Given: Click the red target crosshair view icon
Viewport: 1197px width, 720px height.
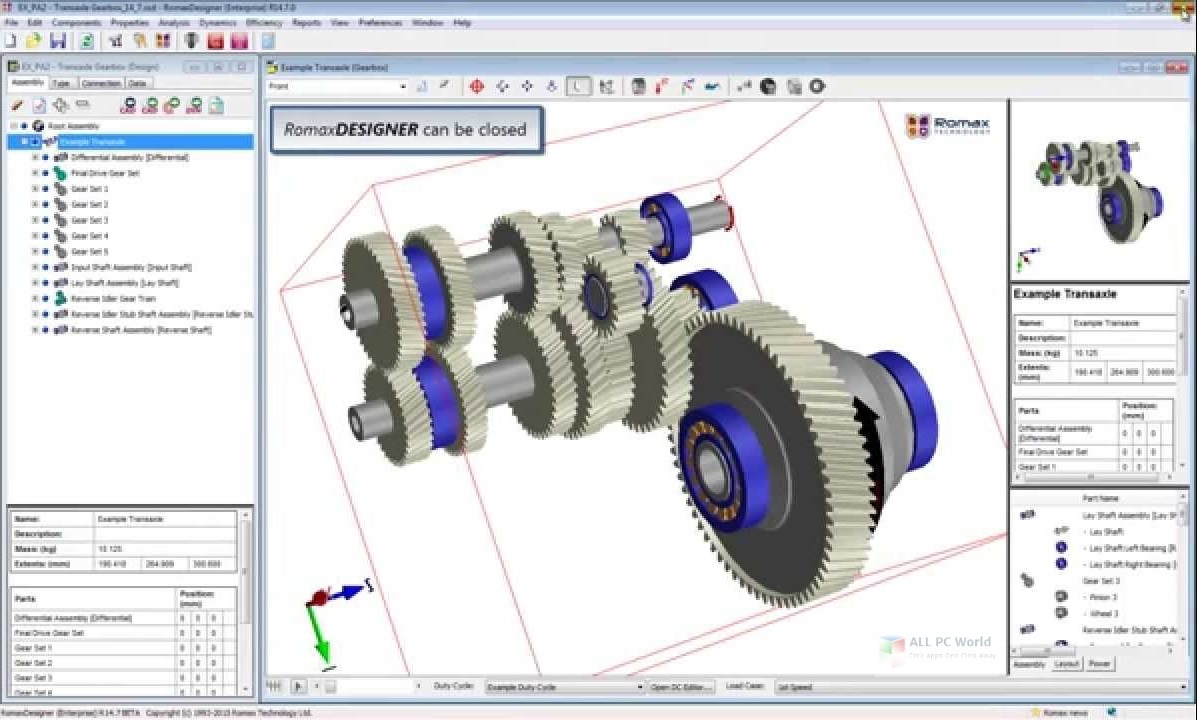Looking at the screenshot, I should [x=477, y=86].
